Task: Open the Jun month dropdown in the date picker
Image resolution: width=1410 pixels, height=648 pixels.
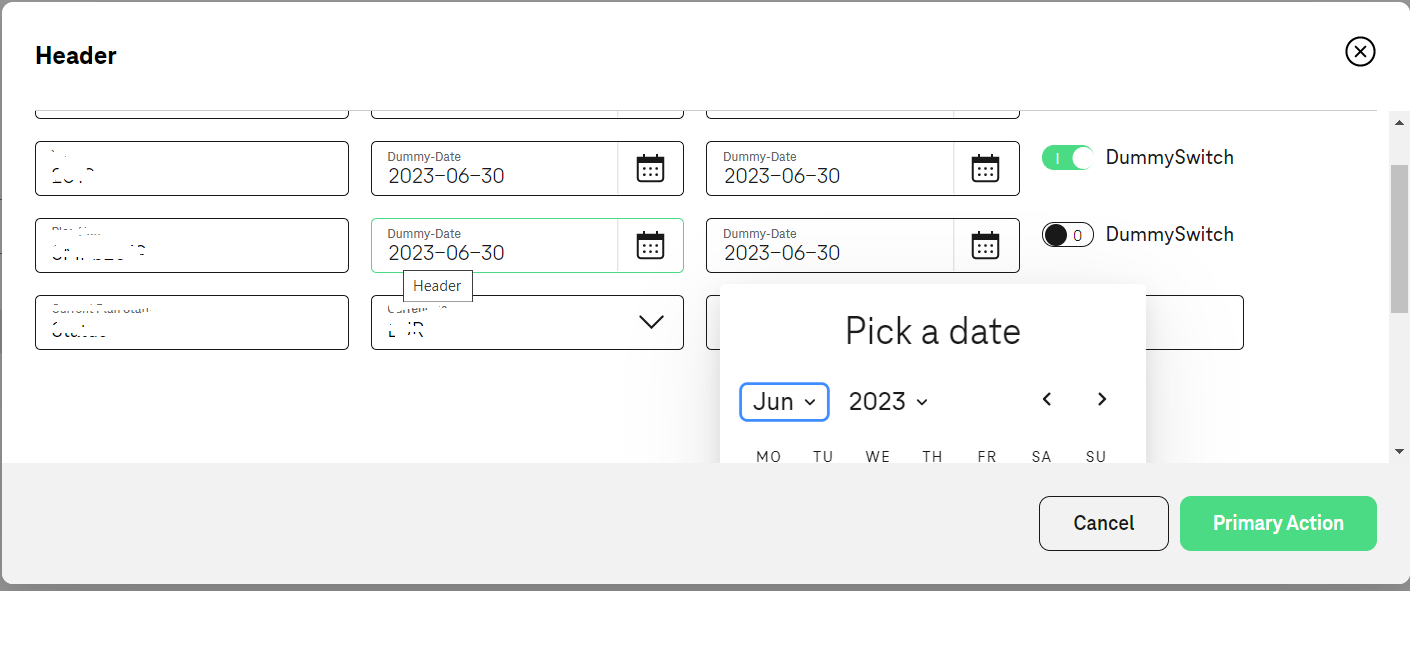Action: click(784, 401)
